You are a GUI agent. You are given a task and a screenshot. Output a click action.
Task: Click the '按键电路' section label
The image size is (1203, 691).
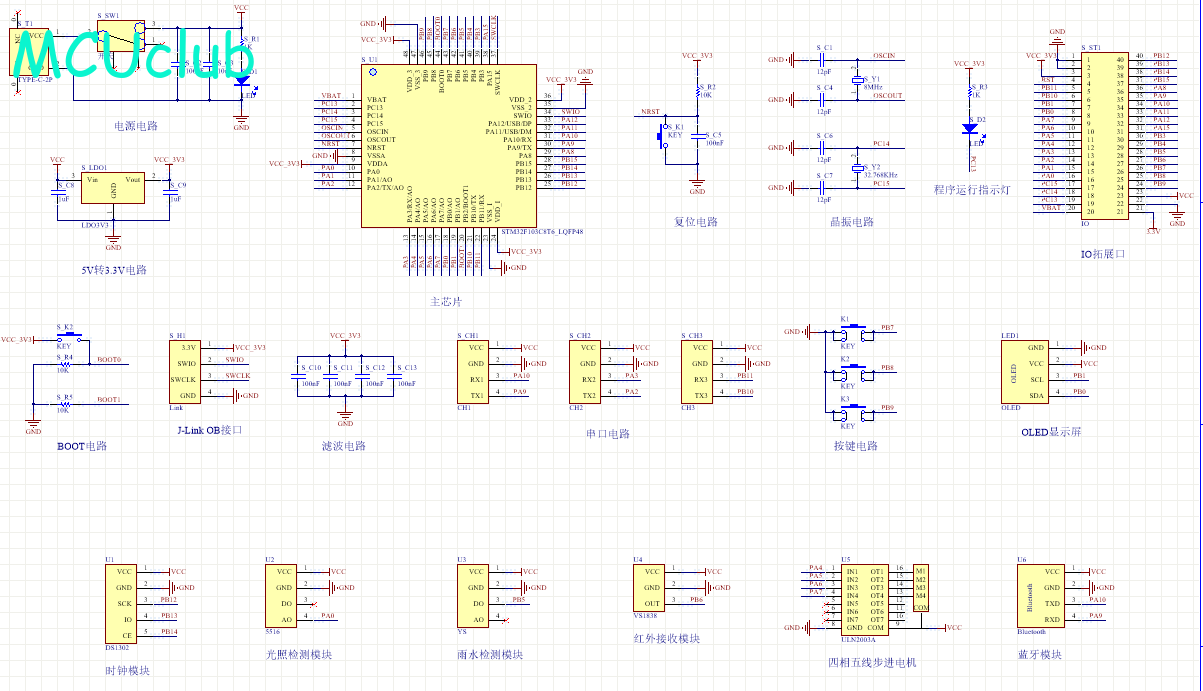[x=855, y=446]
